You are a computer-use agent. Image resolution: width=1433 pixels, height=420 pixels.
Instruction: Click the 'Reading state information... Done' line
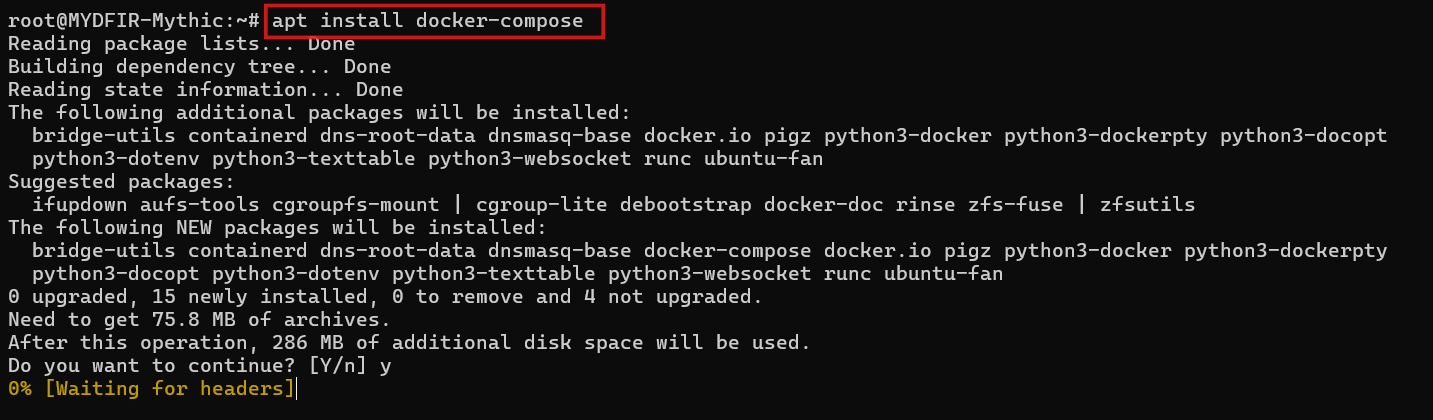click(205, 90)
